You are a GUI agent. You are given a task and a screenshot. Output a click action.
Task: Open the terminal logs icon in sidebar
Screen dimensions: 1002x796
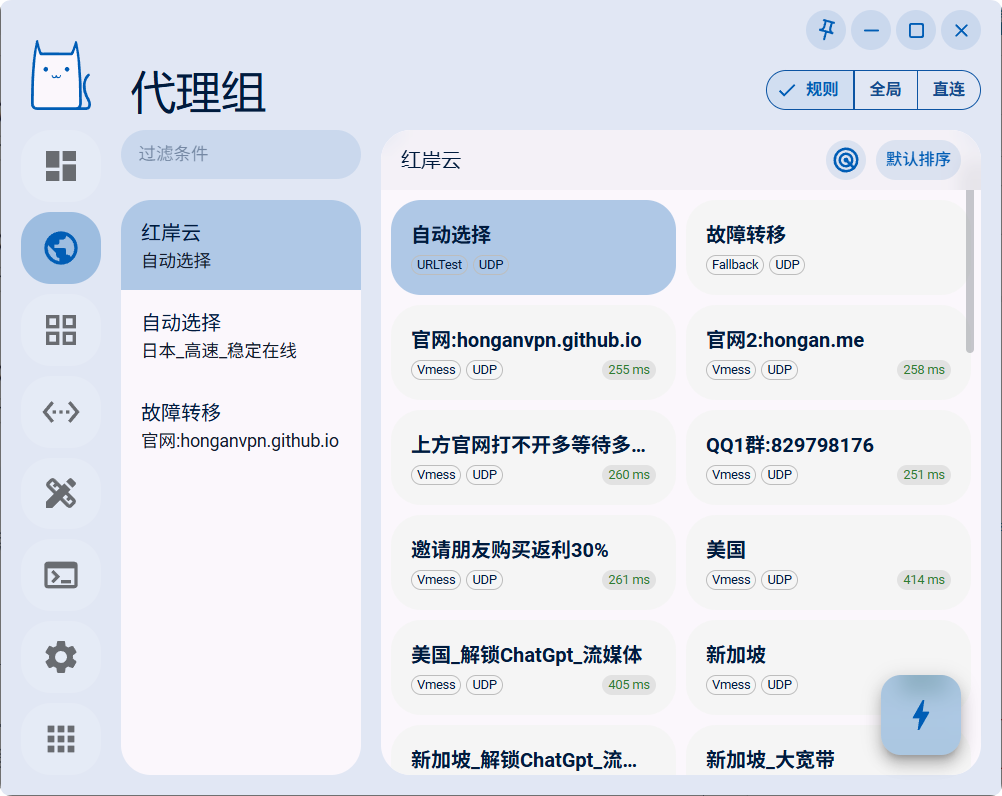61,576
